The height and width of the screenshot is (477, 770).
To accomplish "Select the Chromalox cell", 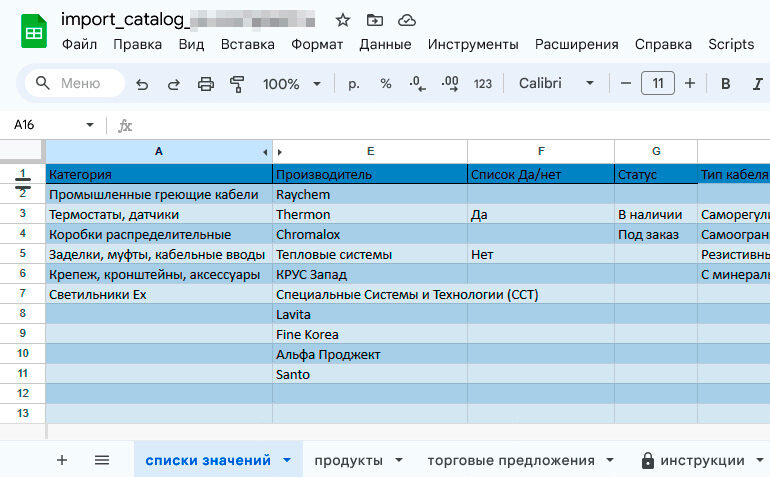I will pos(370,235).
